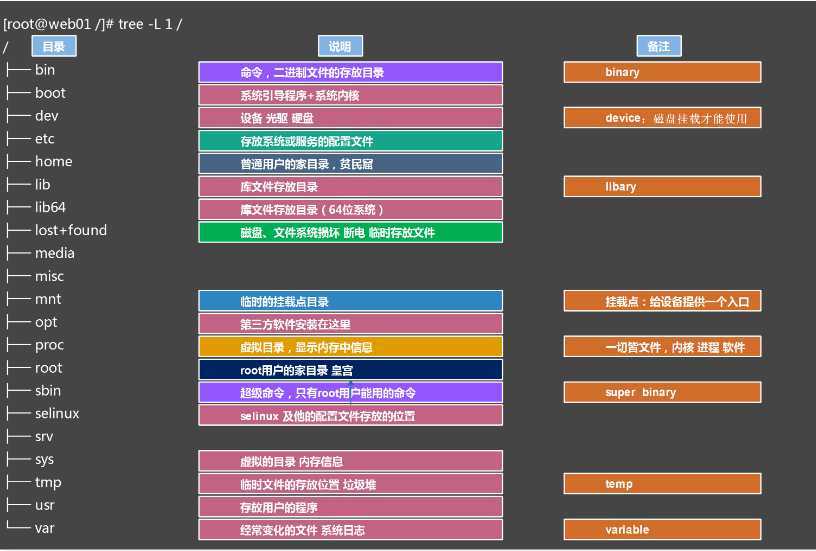This screenshot has height=551, width=816.
Task: Click the green box '磁盘、文件系统损坏 断电 临时存放文件'
Action: 350,233
